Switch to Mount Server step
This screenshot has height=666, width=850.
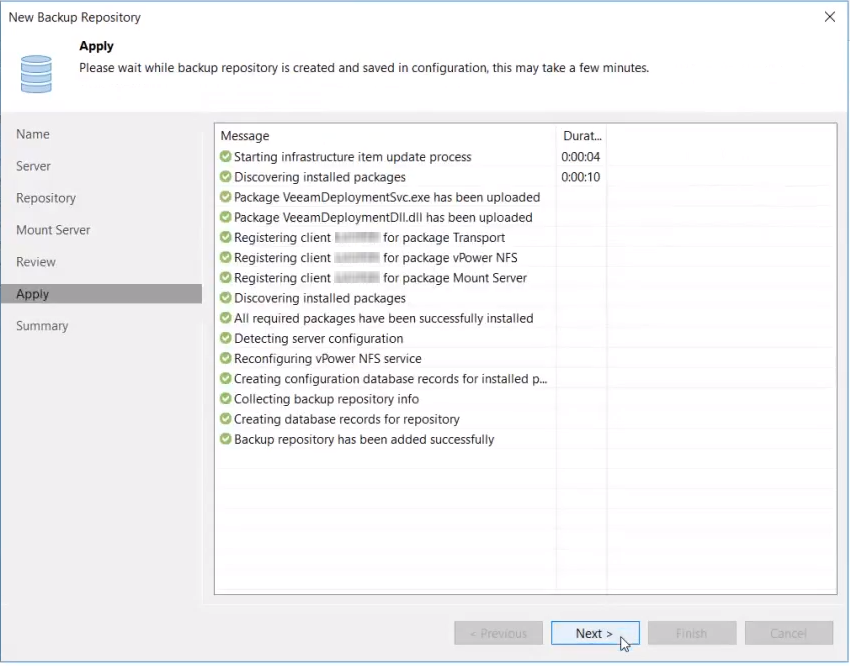click(53, 230)
